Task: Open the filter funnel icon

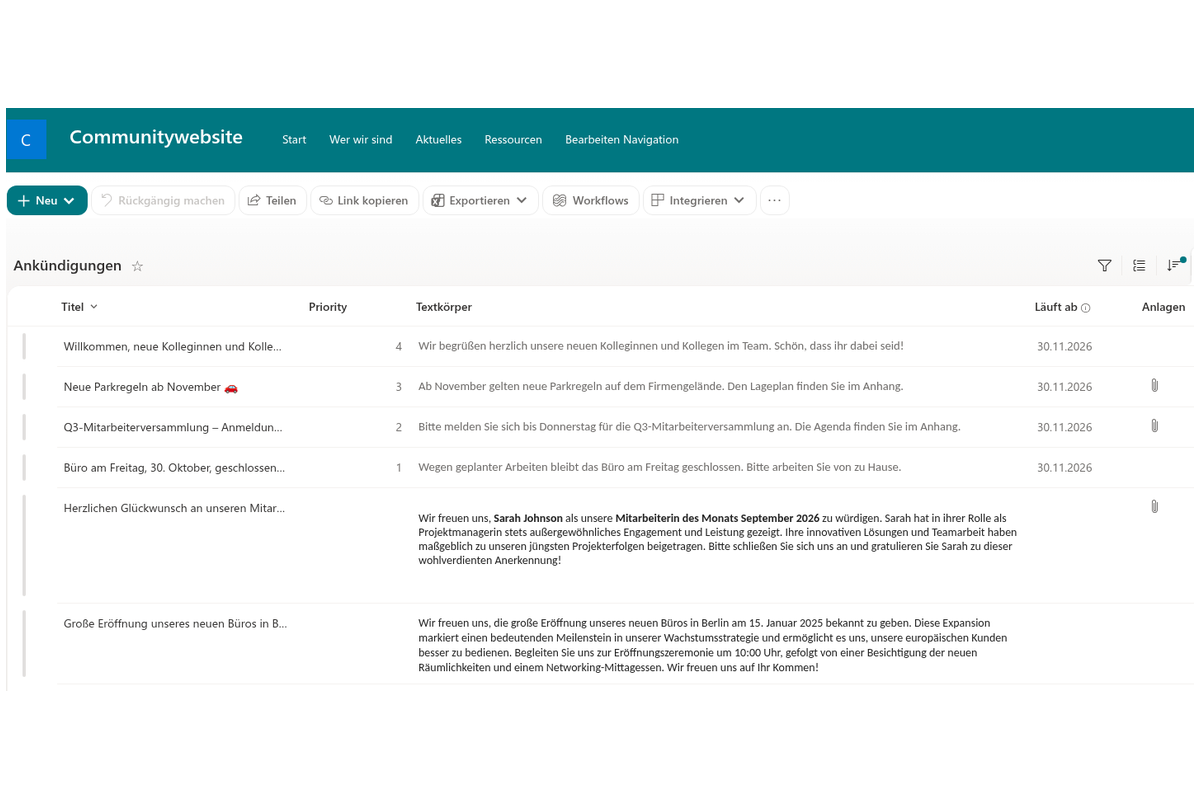Action: click(1104, 265)
